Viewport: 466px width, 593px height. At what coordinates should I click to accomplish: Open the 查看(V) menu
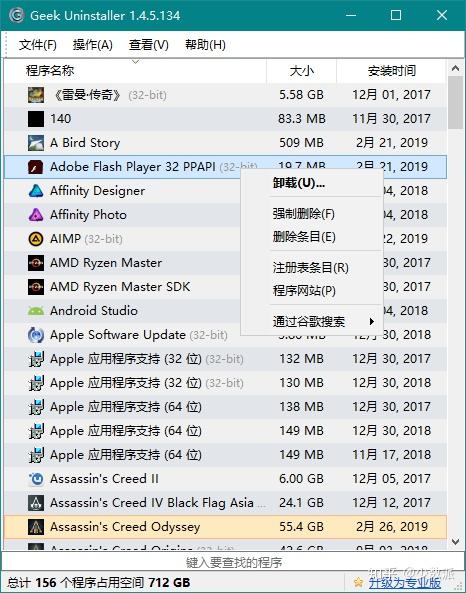click(149, 45)
